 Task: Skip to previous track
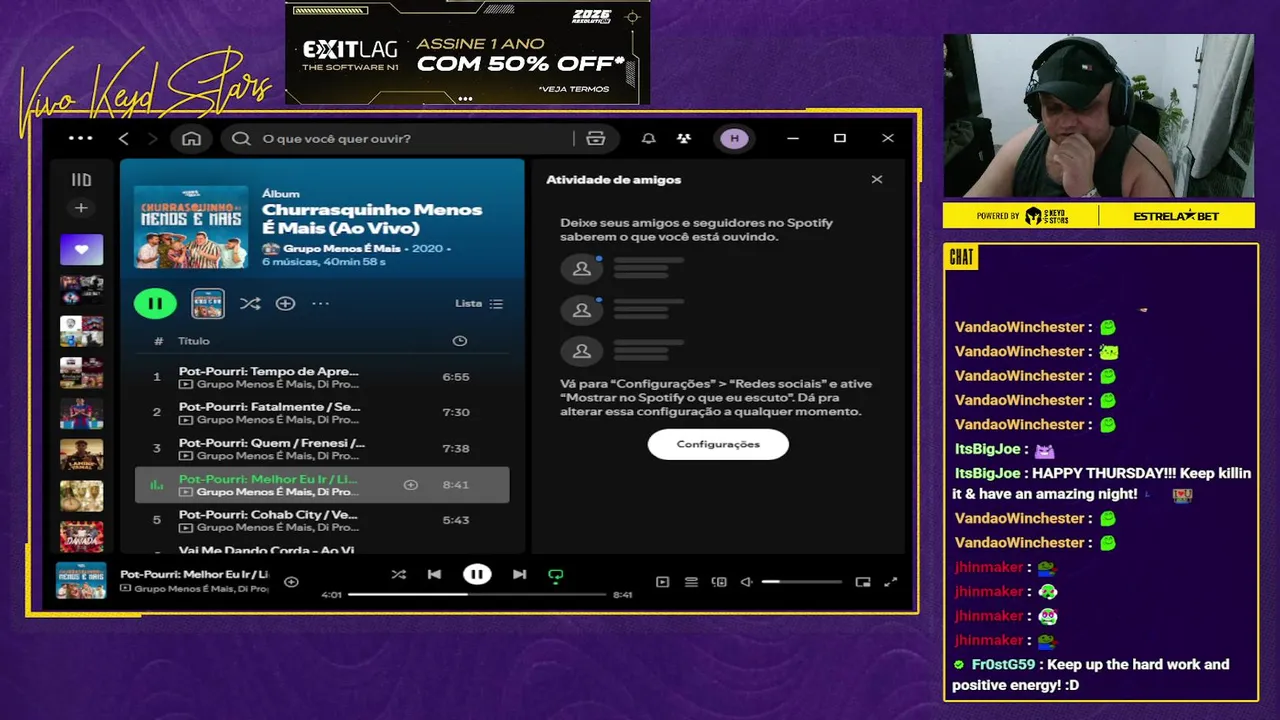coord(434,574)
